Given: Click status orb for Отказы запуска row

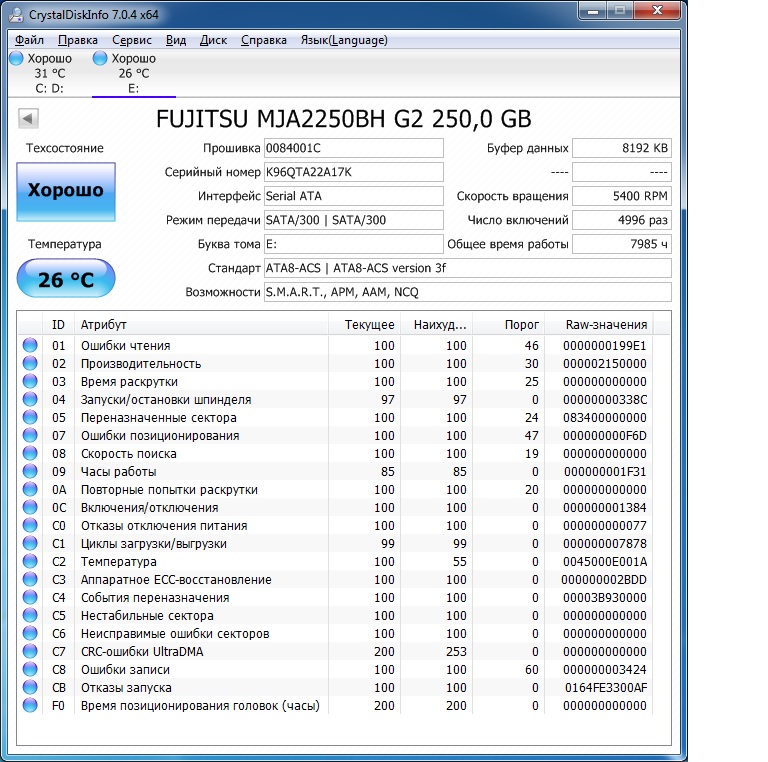Looking at the screenshot, I should 30,687.
